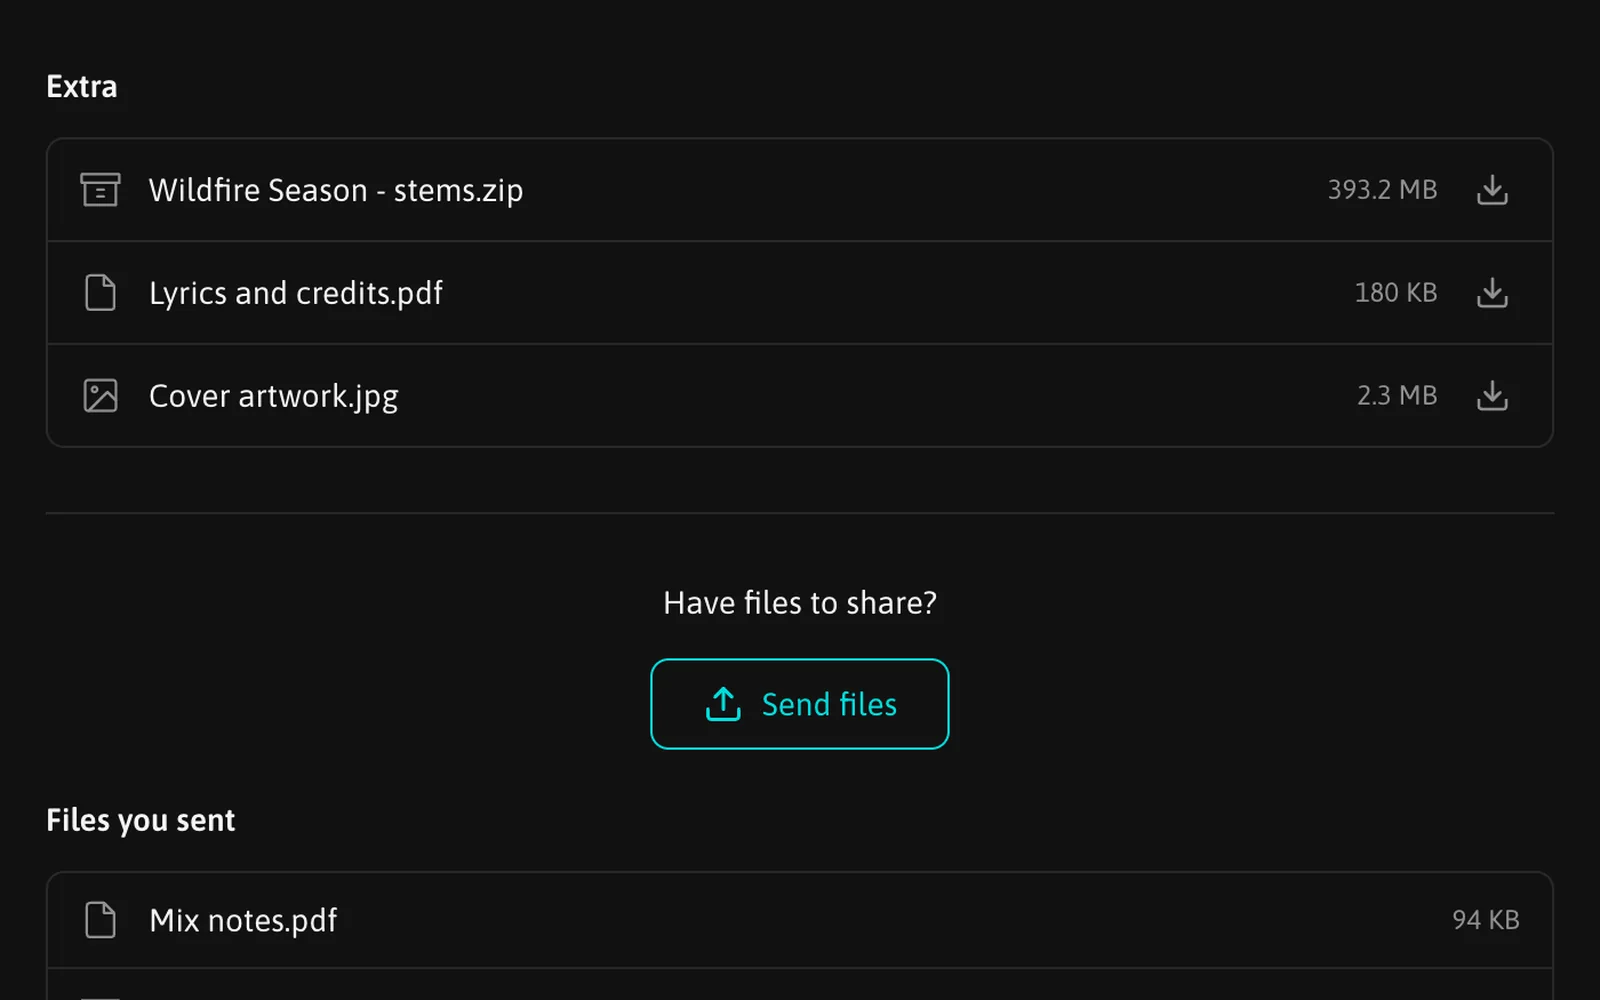Click the Send files button
Screen dimensions: 1600x1000
[800, 704]
